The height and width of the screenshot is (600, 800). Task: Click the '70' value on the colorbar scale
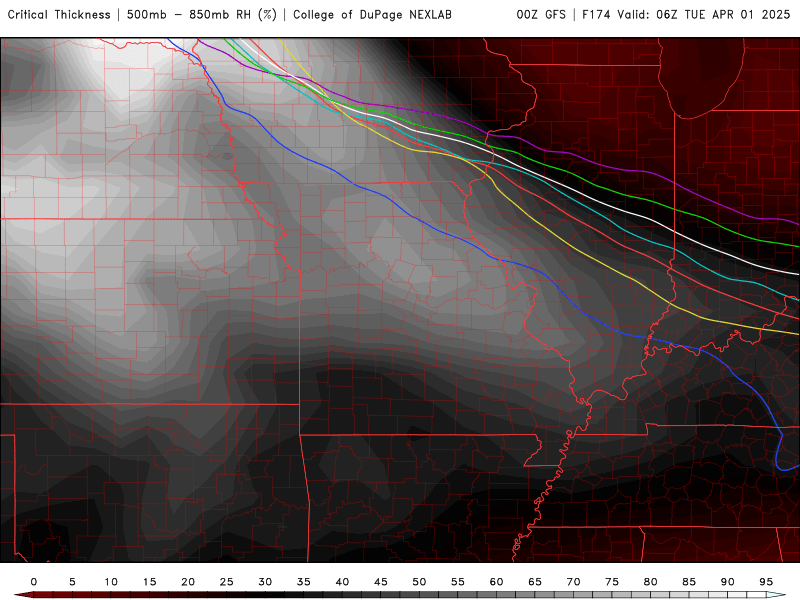tap(573, 582)
